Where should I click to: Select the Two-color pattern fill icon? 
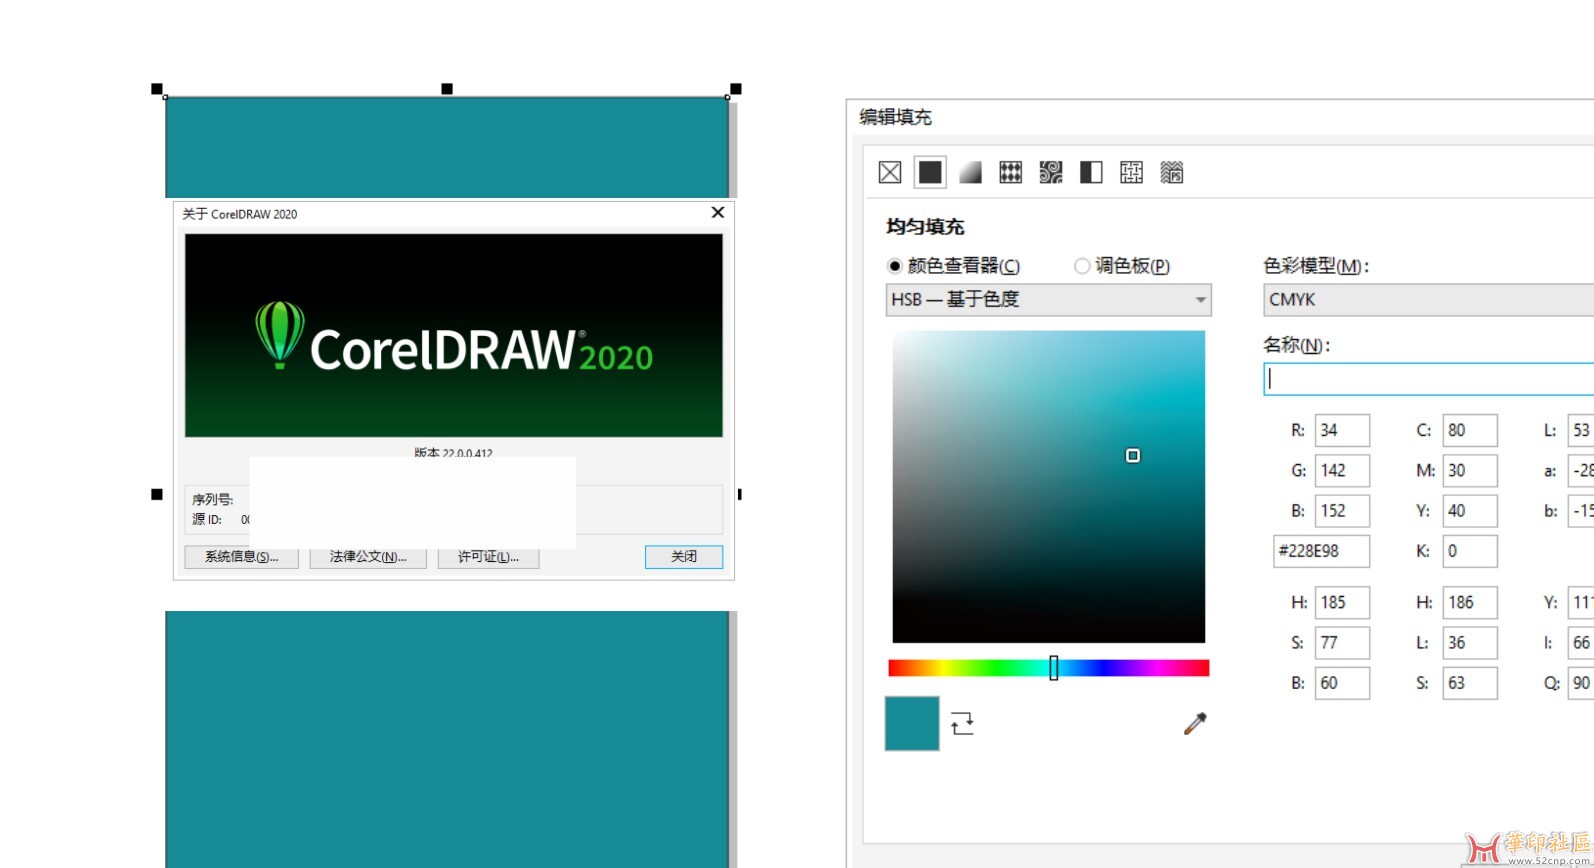tap(1091, 173)
